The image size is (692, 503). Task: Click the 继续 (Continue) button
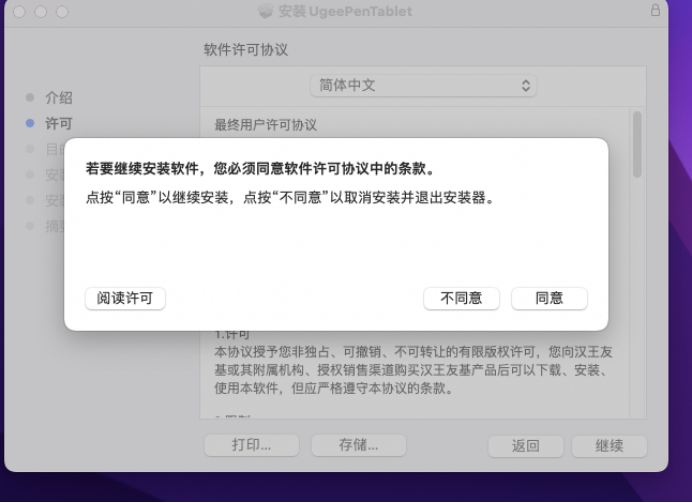[609, 446]
